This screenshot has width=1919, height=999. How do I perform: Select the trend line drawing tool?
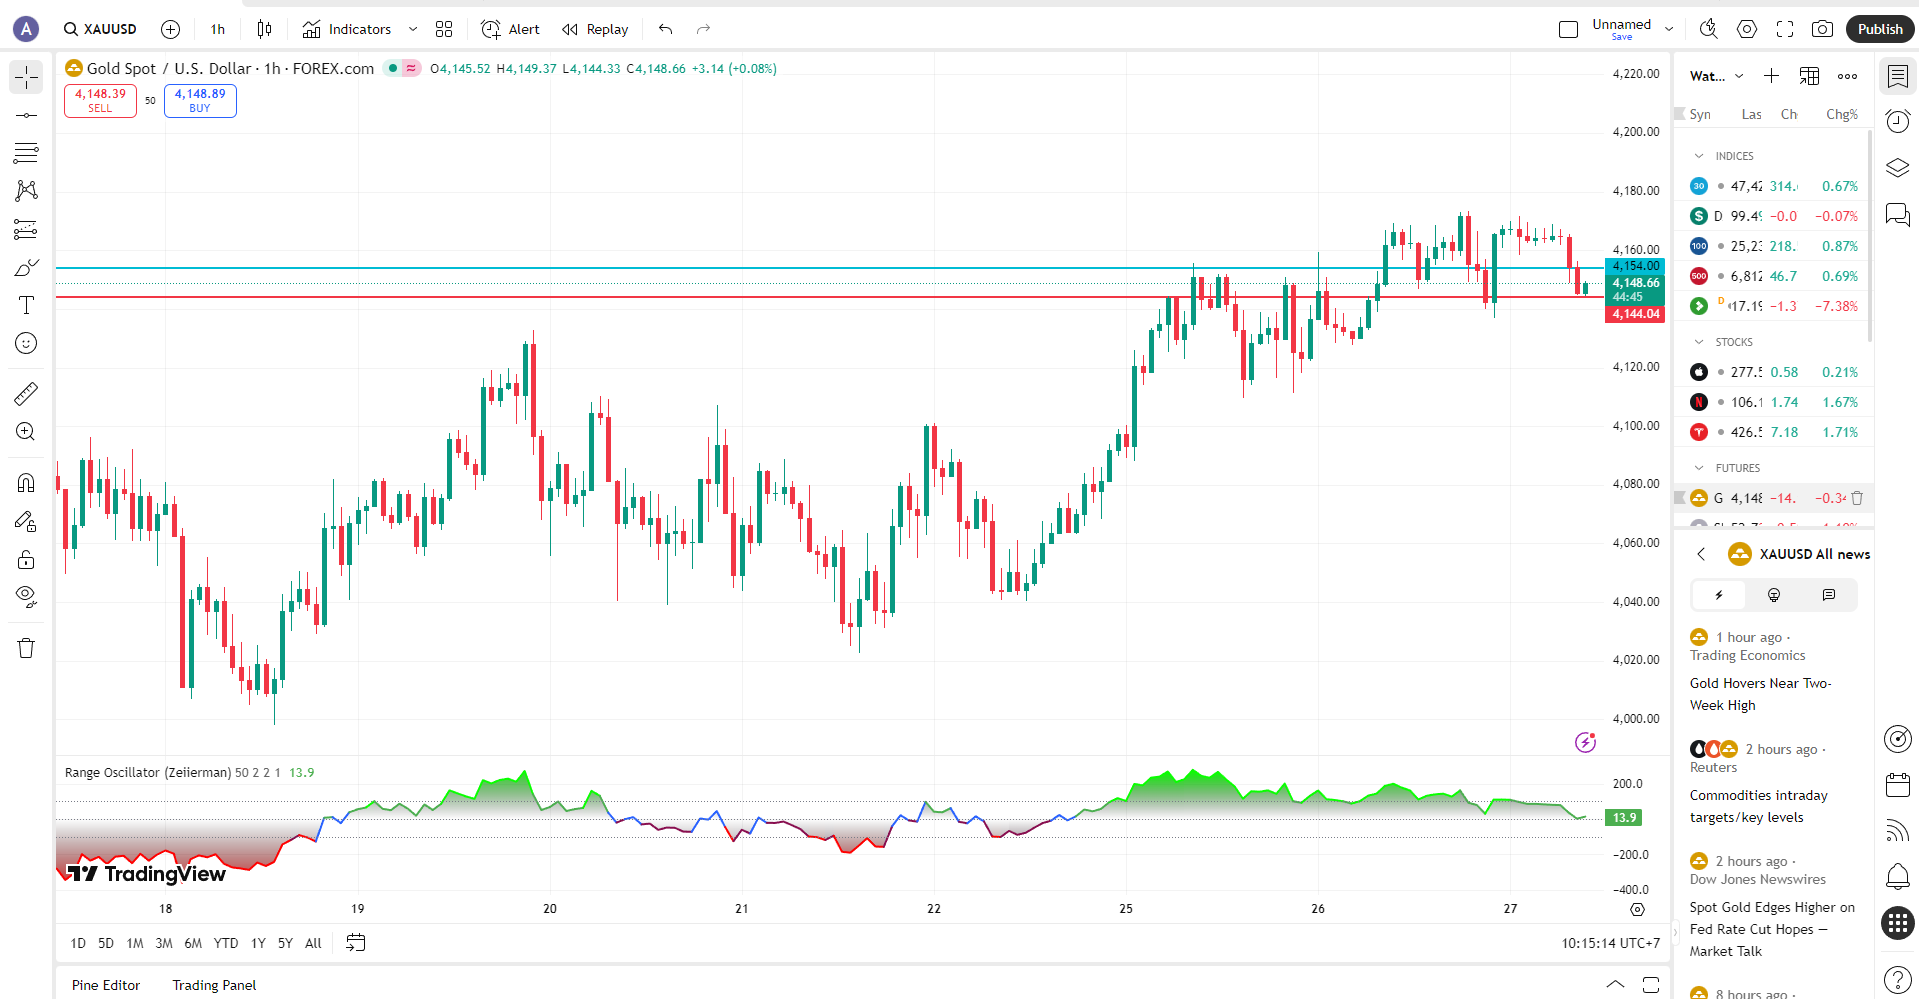tap(26, 115)
